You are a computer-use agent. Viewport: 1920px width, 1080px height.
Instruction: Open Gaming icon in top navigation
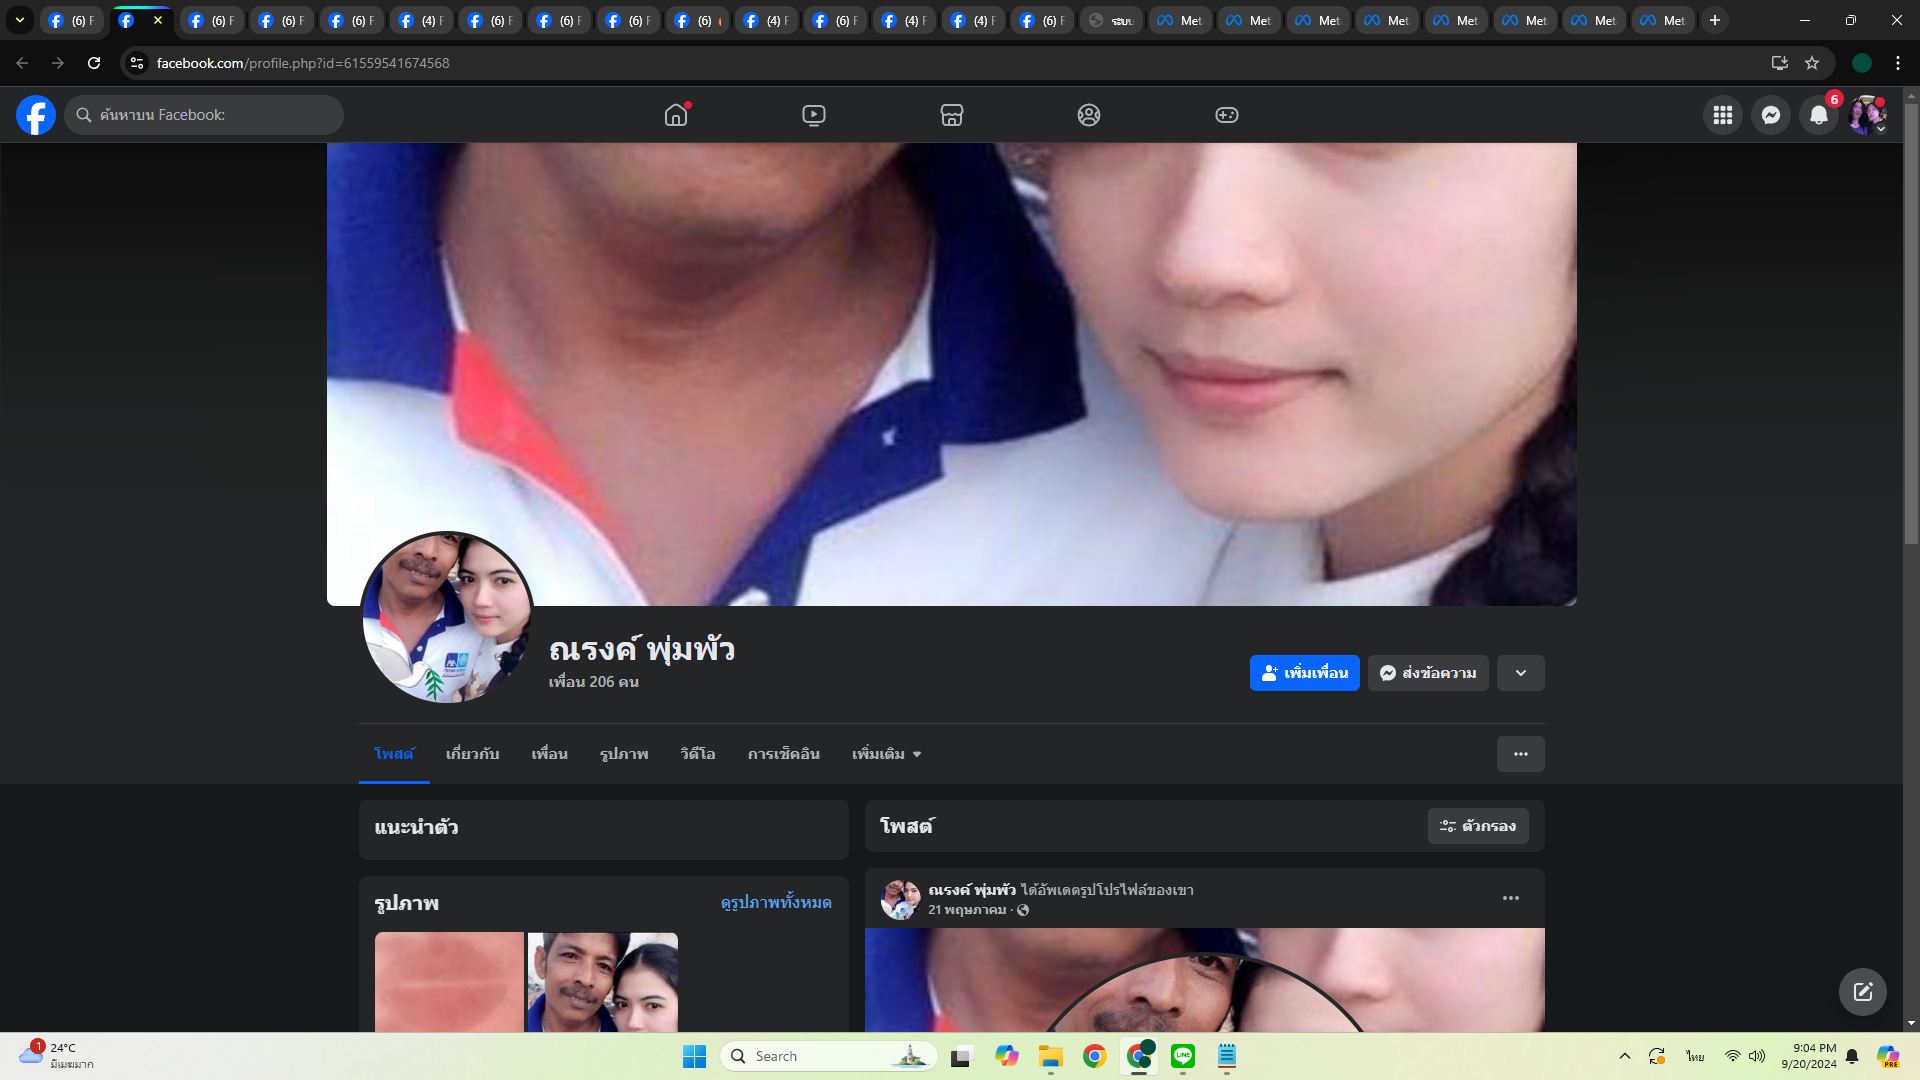pyautogui.click(x=1226, y=115)
